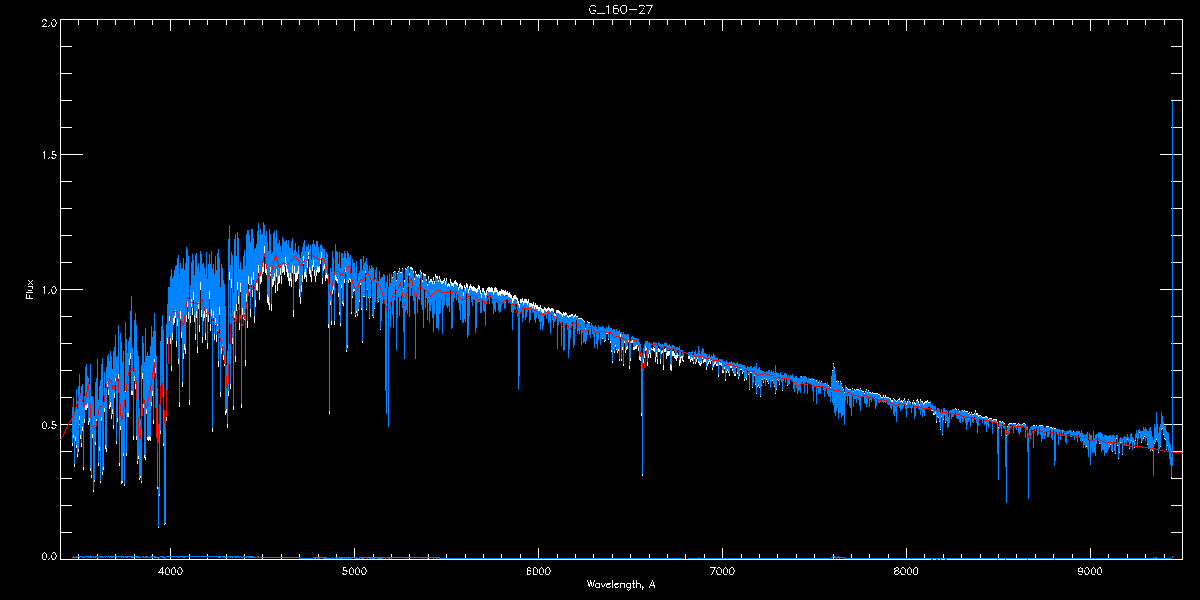The width and height of the screenshot is (1200, 600).
Task: Click the Flux y-axis label
Action: pyautogui.click(x=30, y=290)
